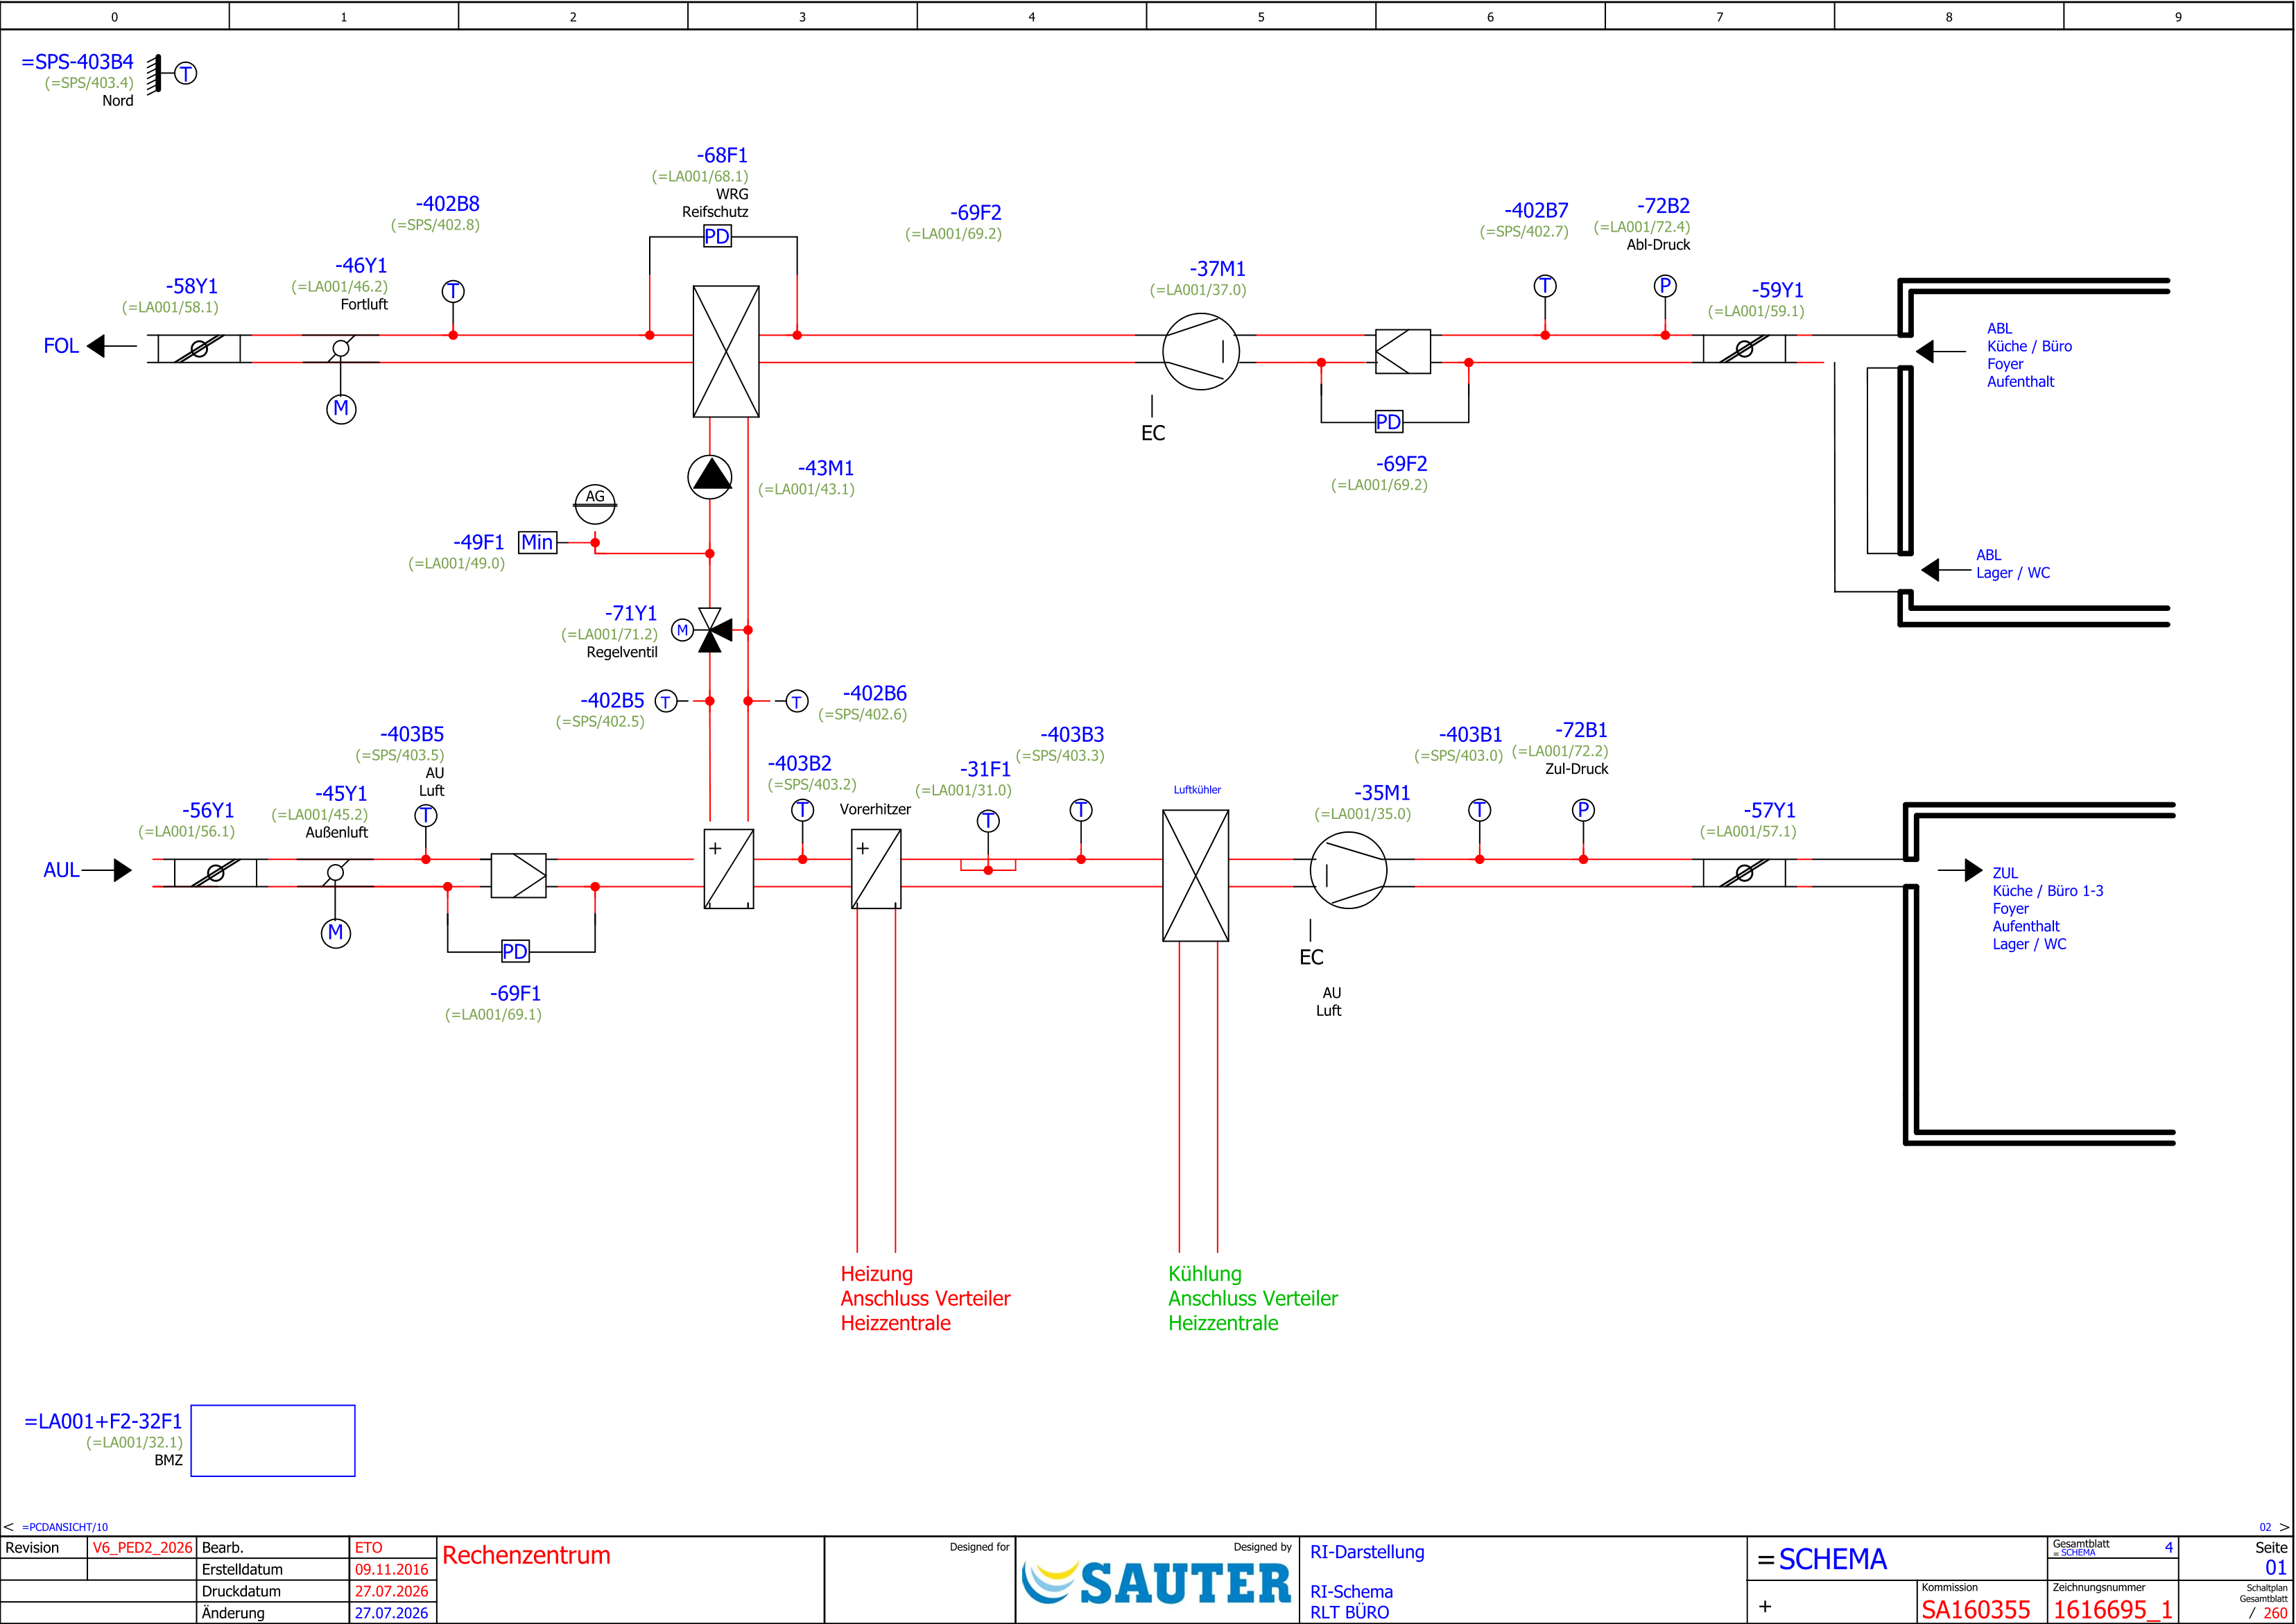Viewport: 2296px width, 1624px height.
Task: Click the (=LA001/37.0) cross reference
Action: 1198,290
